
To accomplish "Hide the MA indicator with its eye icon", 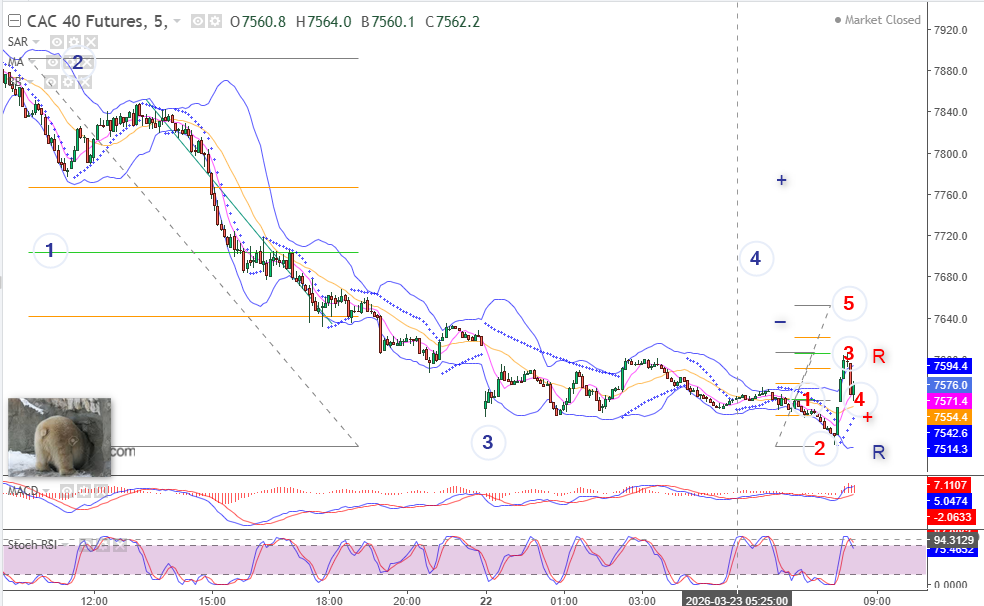I will (x=53, y=61).
